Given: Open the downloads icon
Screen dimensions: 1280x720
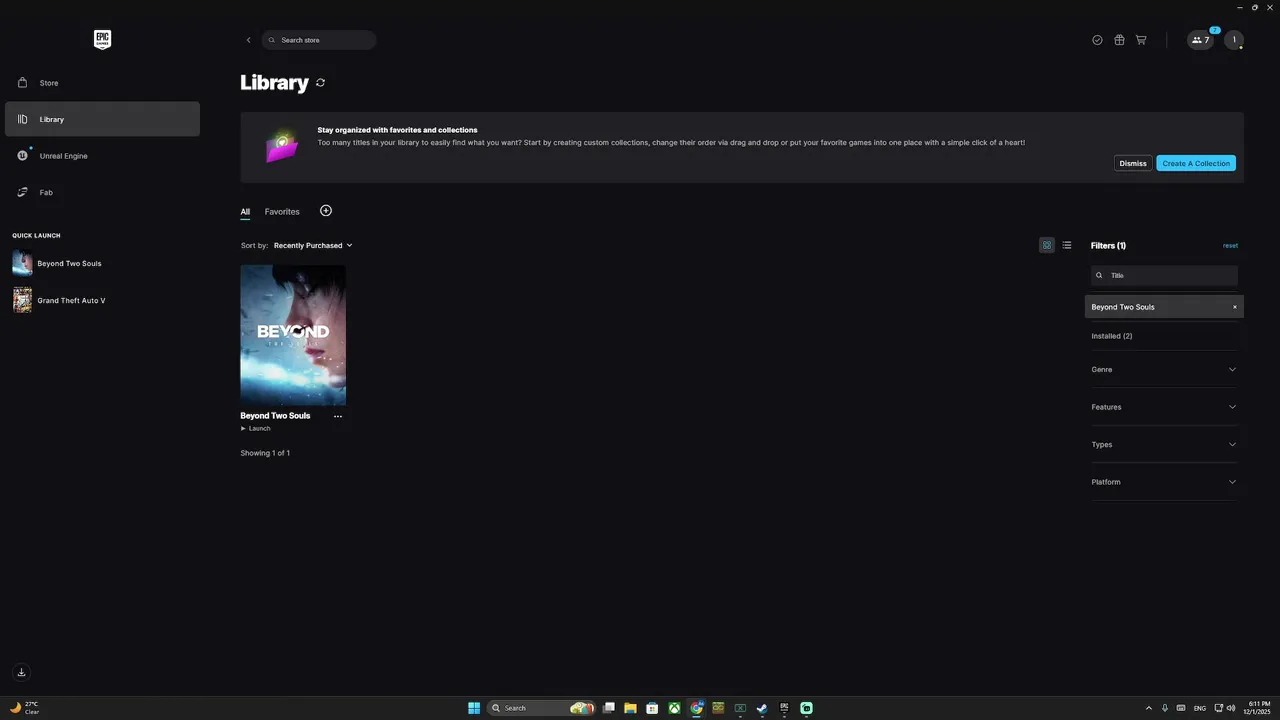Looking at the screenshot, I should [x=21, y=673].
